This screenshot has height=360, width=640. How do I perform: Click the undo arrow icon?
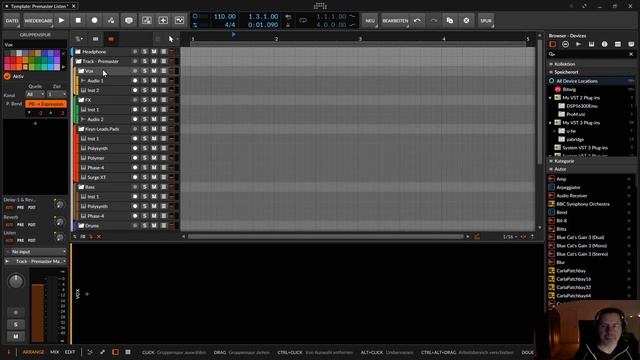coord(417,20)
